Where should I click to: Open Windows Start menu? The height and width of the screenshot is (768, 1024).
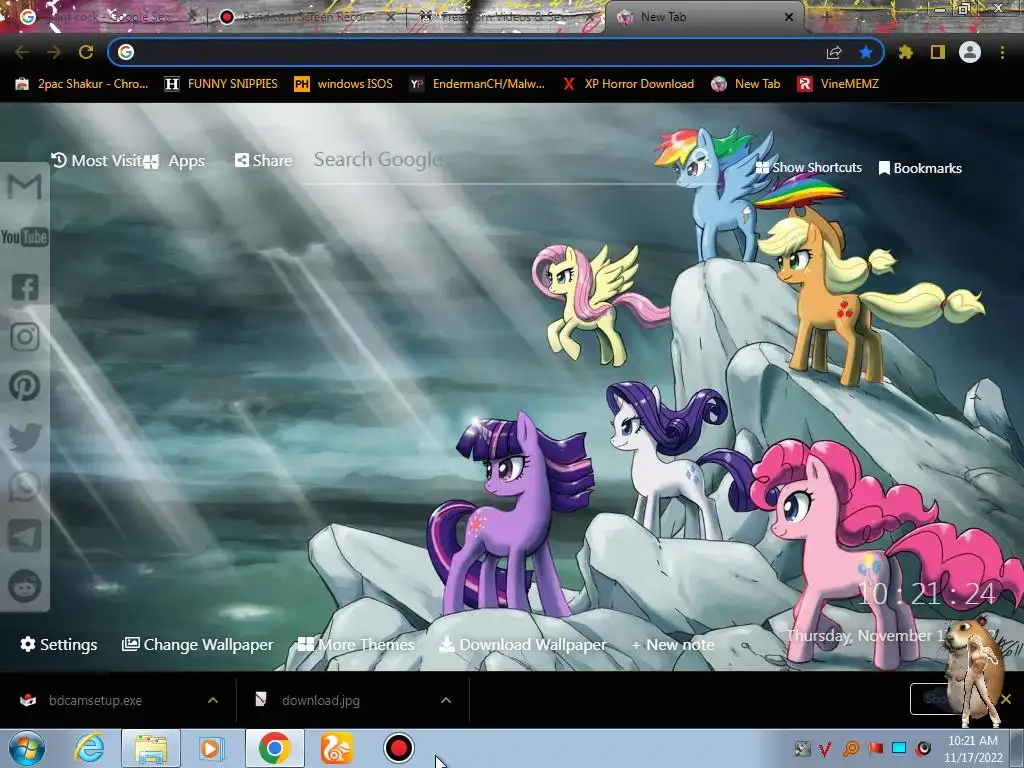point(27,748)
